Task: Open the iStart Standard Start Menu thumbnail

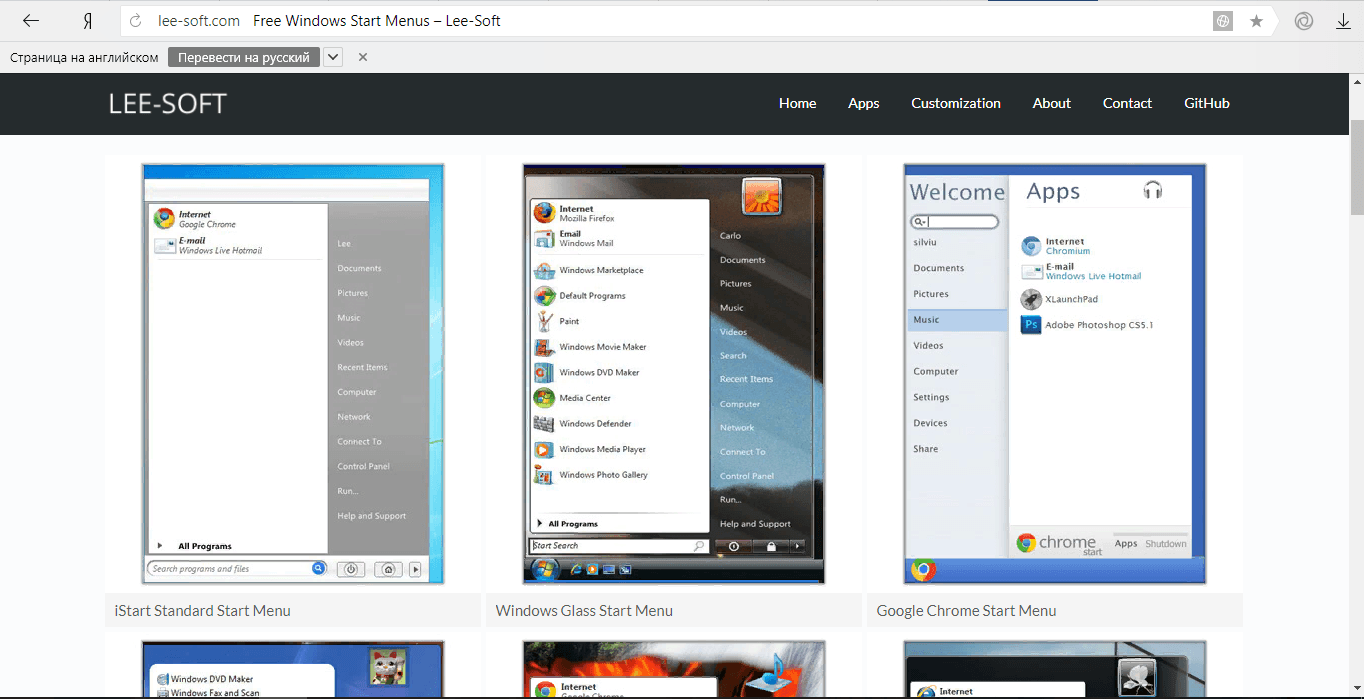Action: pyautogui.click(x=293, y=374)
